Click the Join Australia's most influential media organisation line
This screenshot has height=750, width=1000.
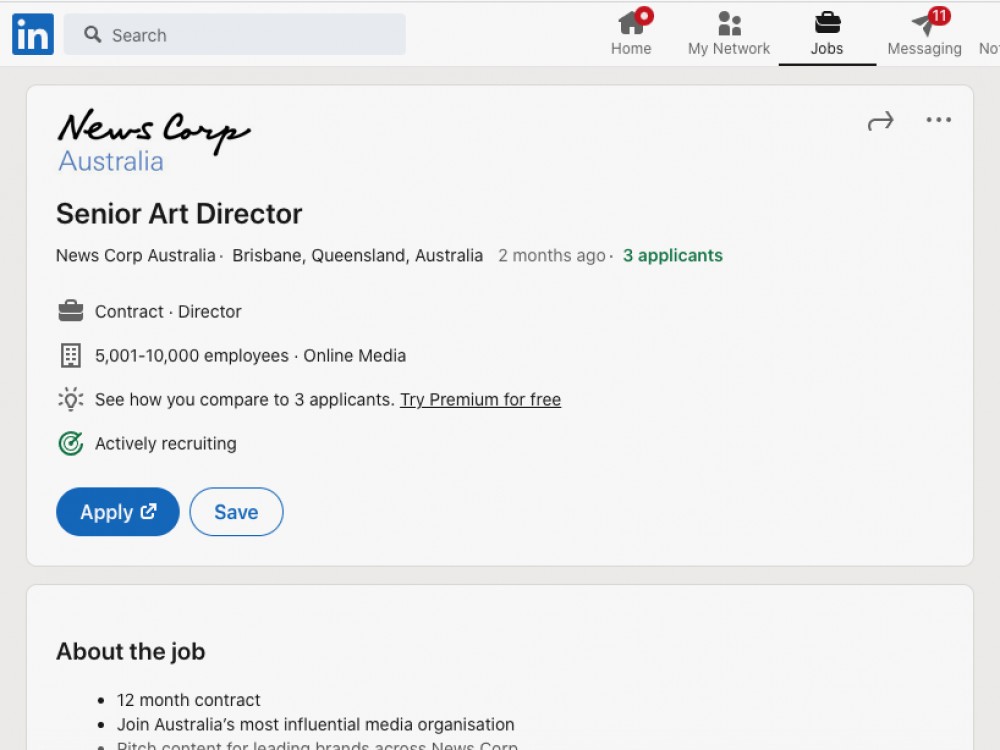point(316,724)
